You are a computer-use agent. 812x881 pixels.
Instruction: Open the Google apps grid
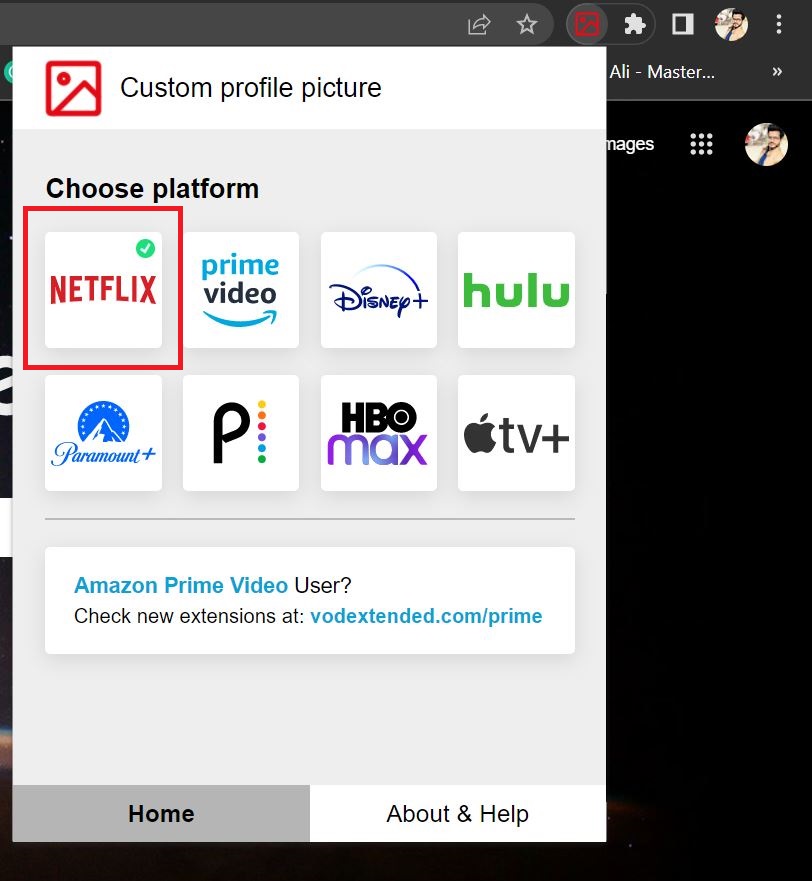click(701, 144)
